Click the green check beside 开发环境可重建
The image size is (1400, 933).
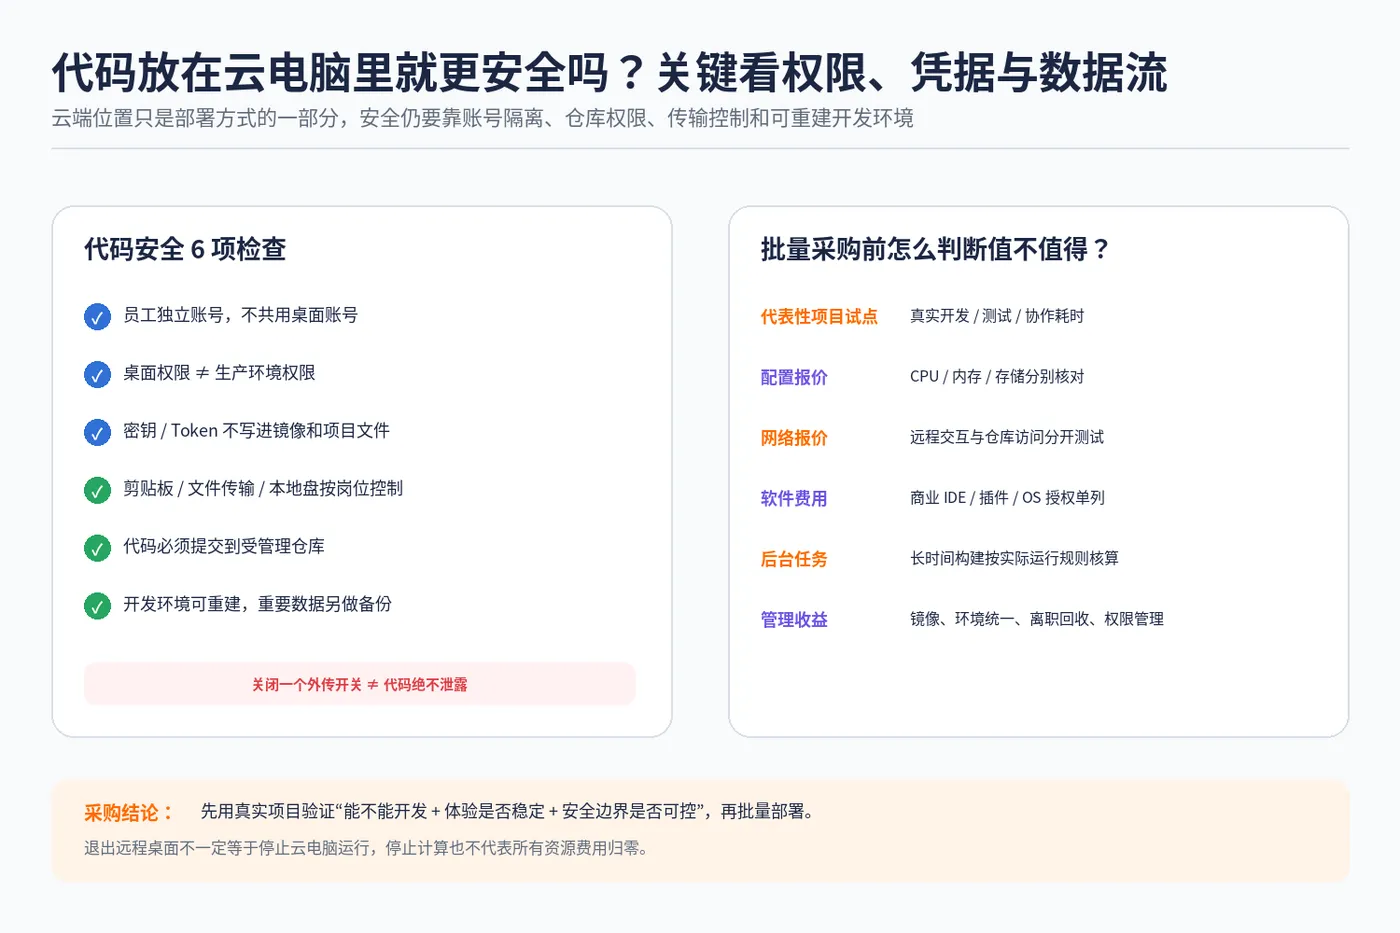(97, 606)
